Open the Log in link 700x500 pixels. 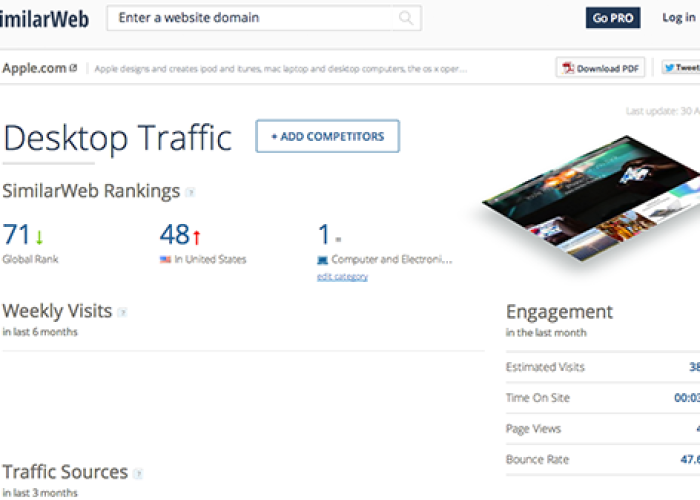[x=678, y=18]
